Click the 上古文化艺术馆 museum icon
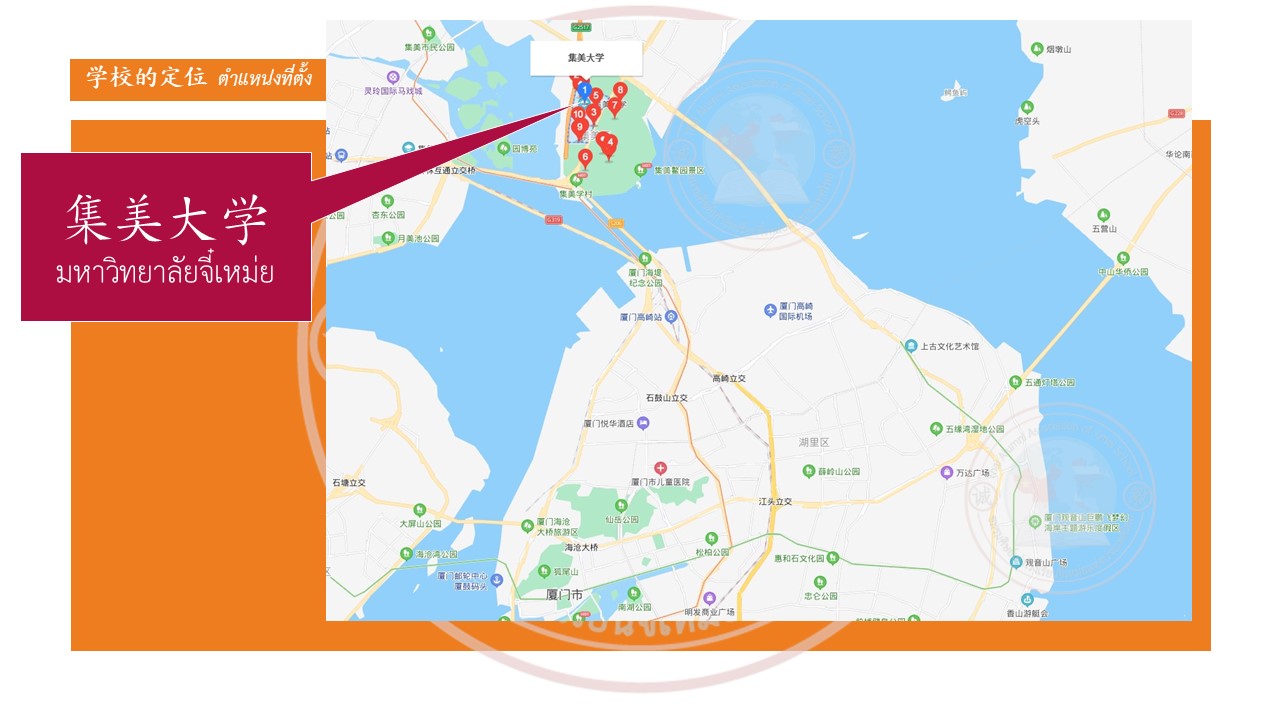The image size is (1280, 720). 911,346
